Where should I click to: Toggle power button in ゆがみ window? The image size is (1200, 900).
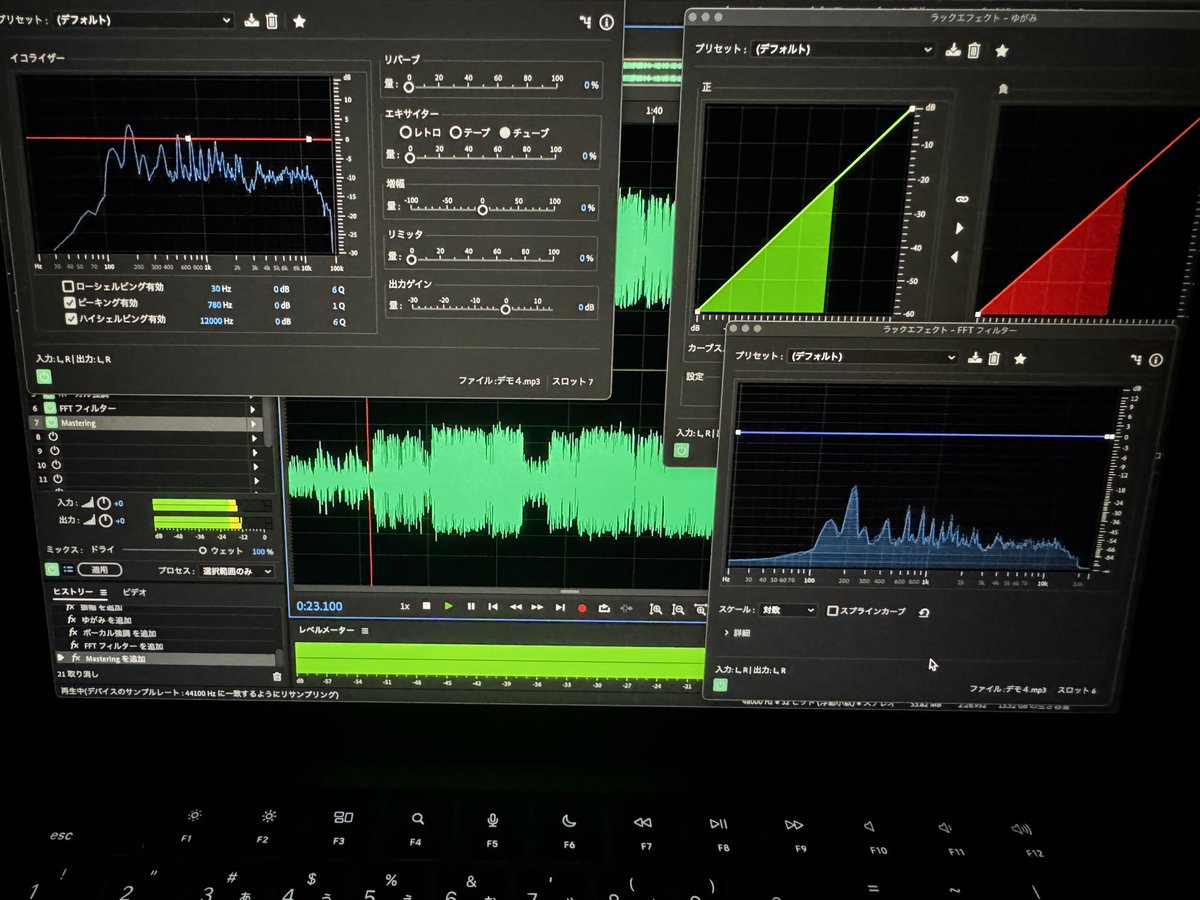click(681, 451)
